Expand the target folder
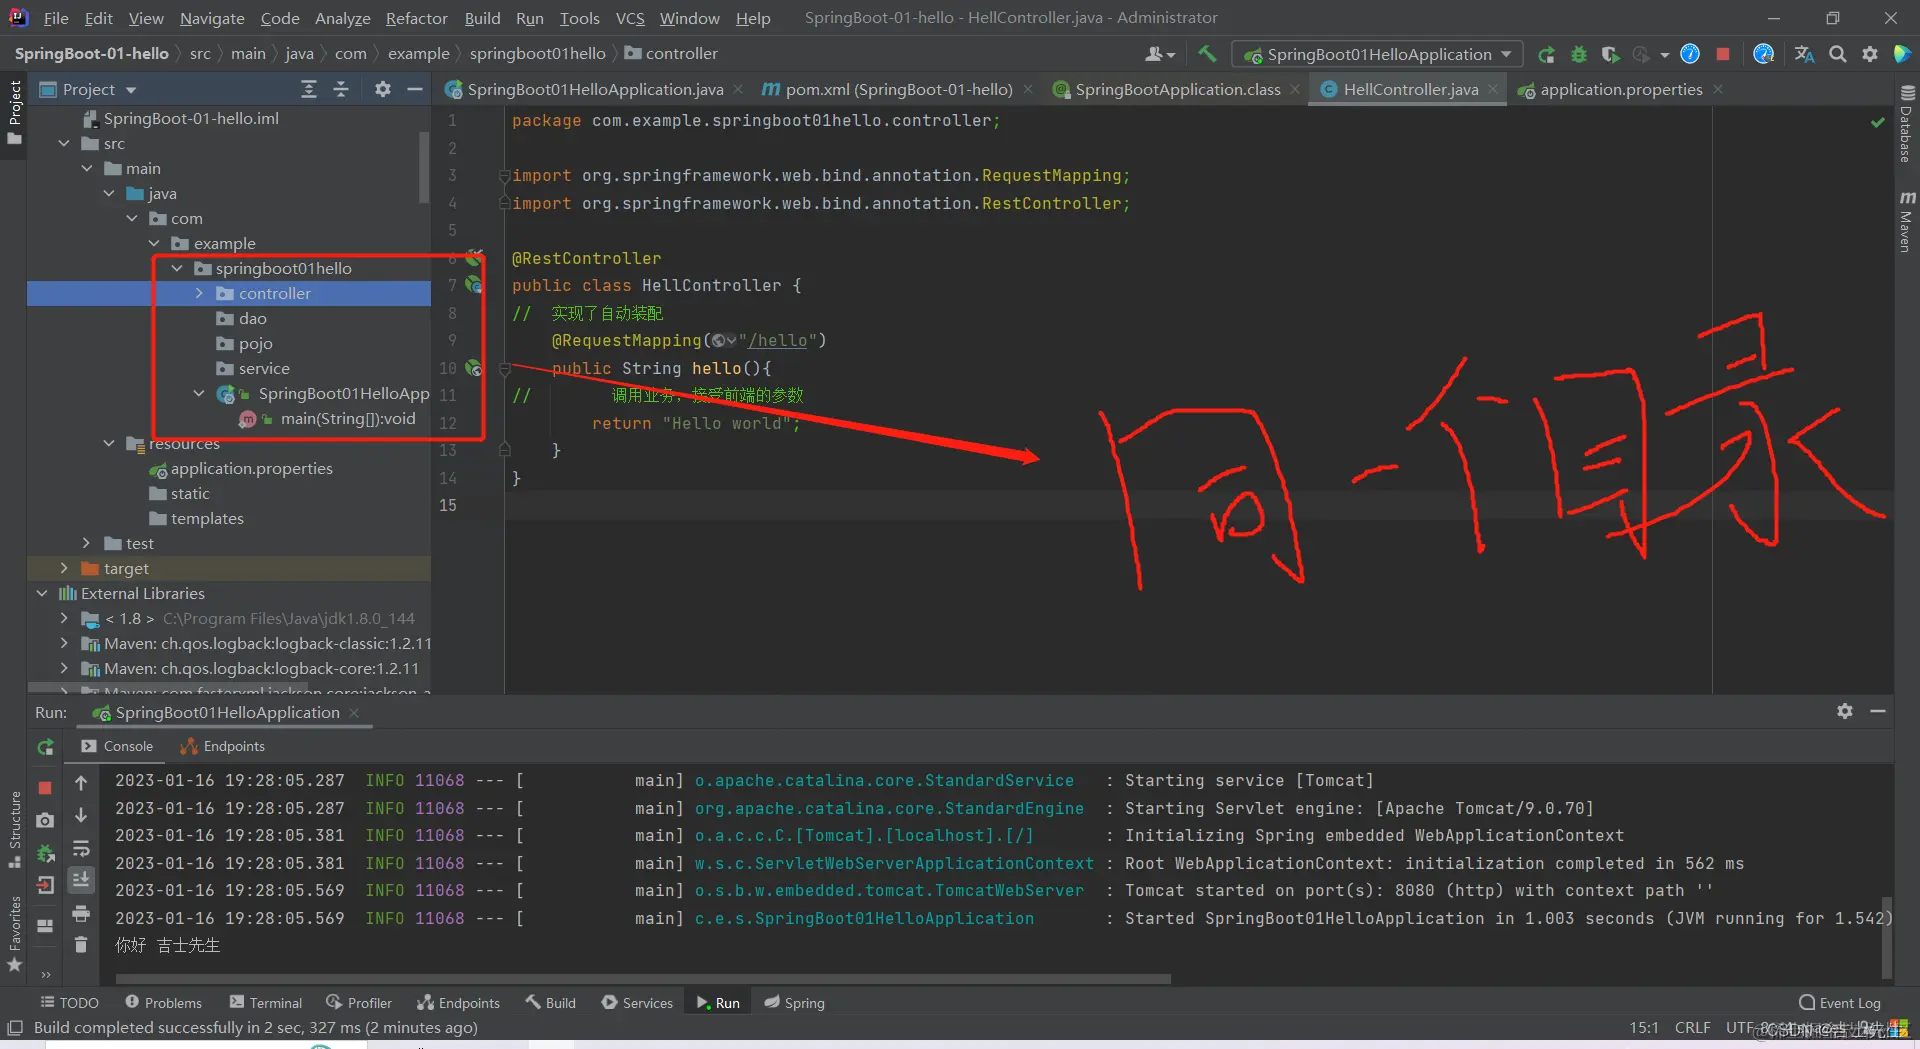This screenshot has height=1049, width=1920. click(x=64, y=569)
